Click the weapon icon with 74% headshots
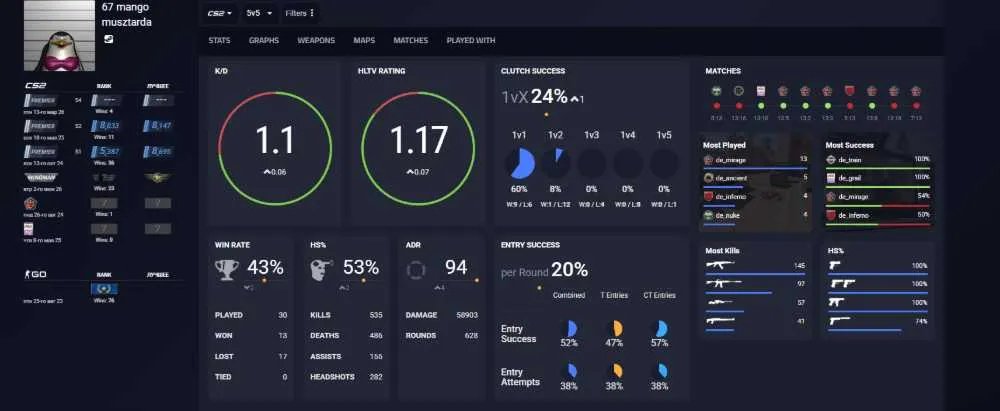The width and height of the screenshot is (1000, 411). click(840, 321)
